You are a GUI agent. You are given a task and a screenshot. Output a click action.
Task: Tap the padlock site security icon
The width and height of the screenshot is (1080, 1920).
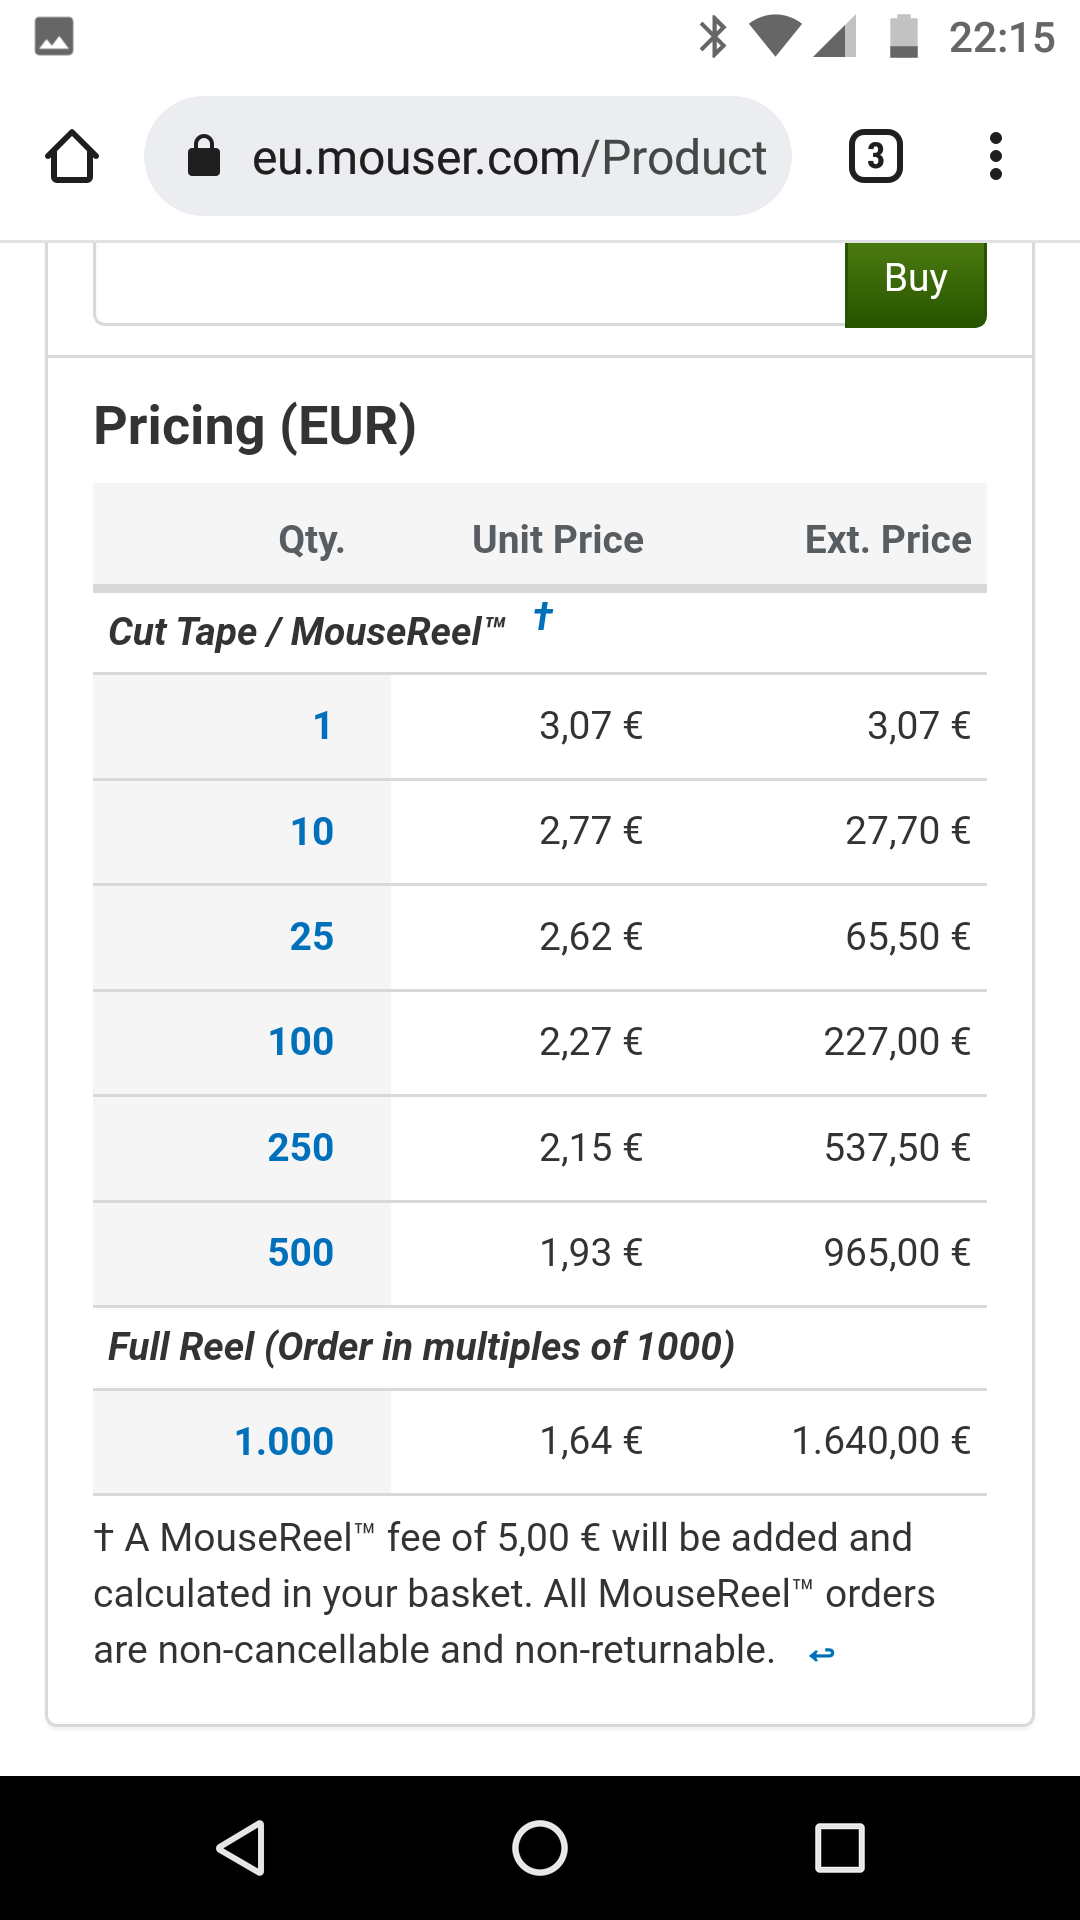[x=204, y=156]
